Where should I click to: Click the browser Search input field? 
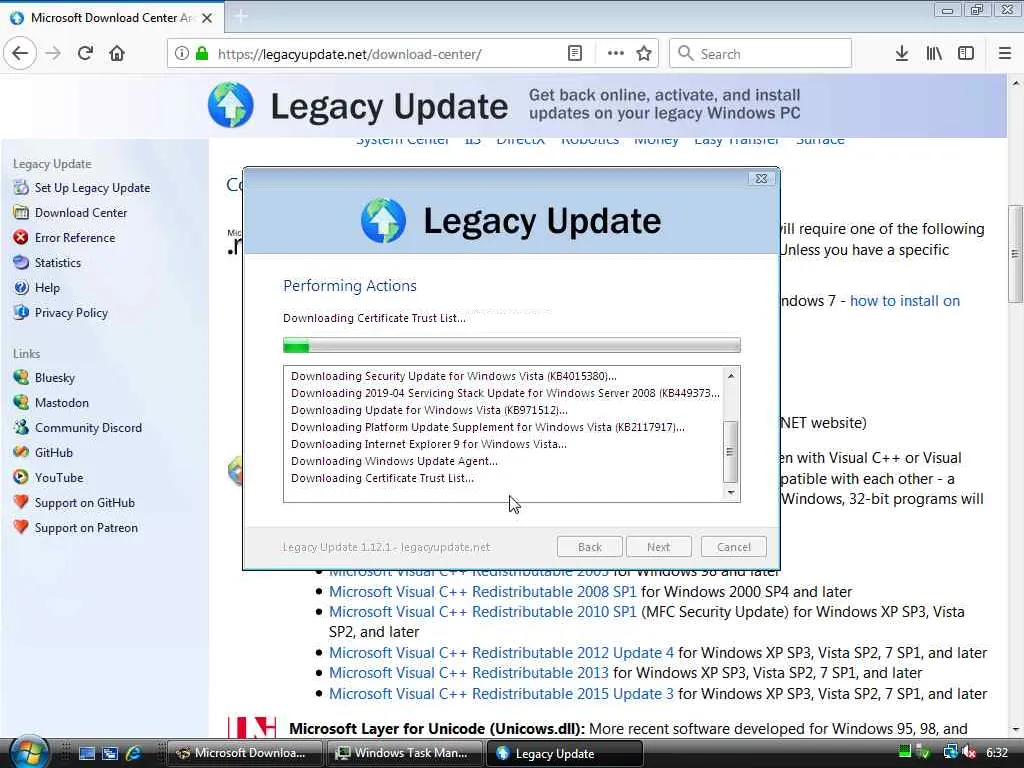pyautogui.click(x=761, y=54)
